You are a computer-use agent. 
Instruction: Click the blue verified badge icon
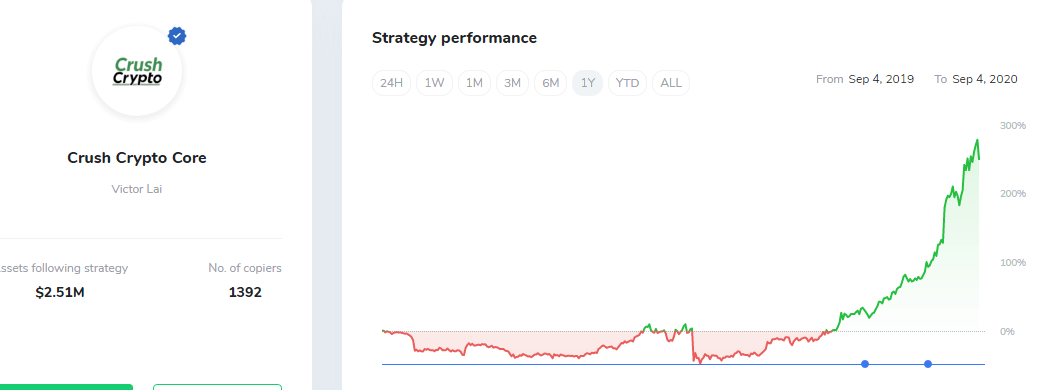(x=177, y=36)
